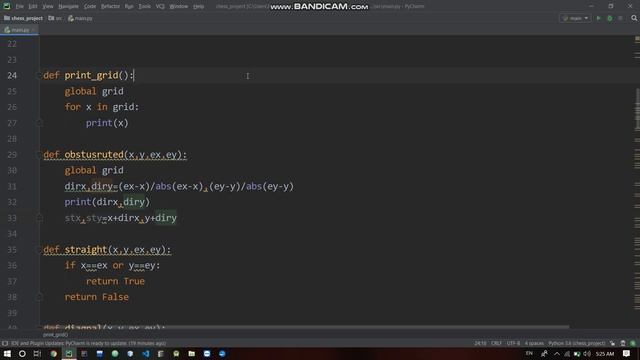
Task: Open the Windows notification center
Action: pos(626,354)
